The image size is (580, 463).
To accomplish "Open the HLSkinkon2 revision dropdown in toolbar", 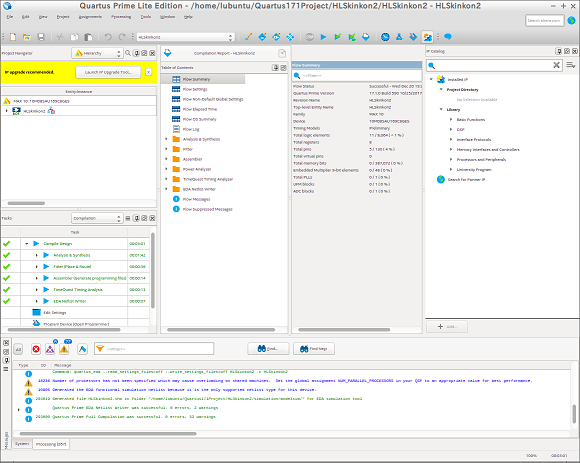I will (x=186, y=37).
